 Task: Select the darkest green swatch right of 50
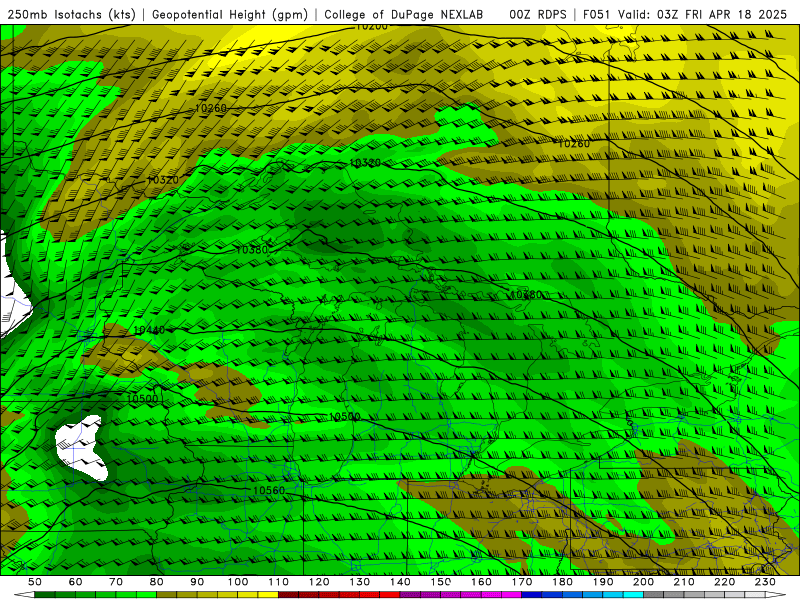click(x=45, y=595)
